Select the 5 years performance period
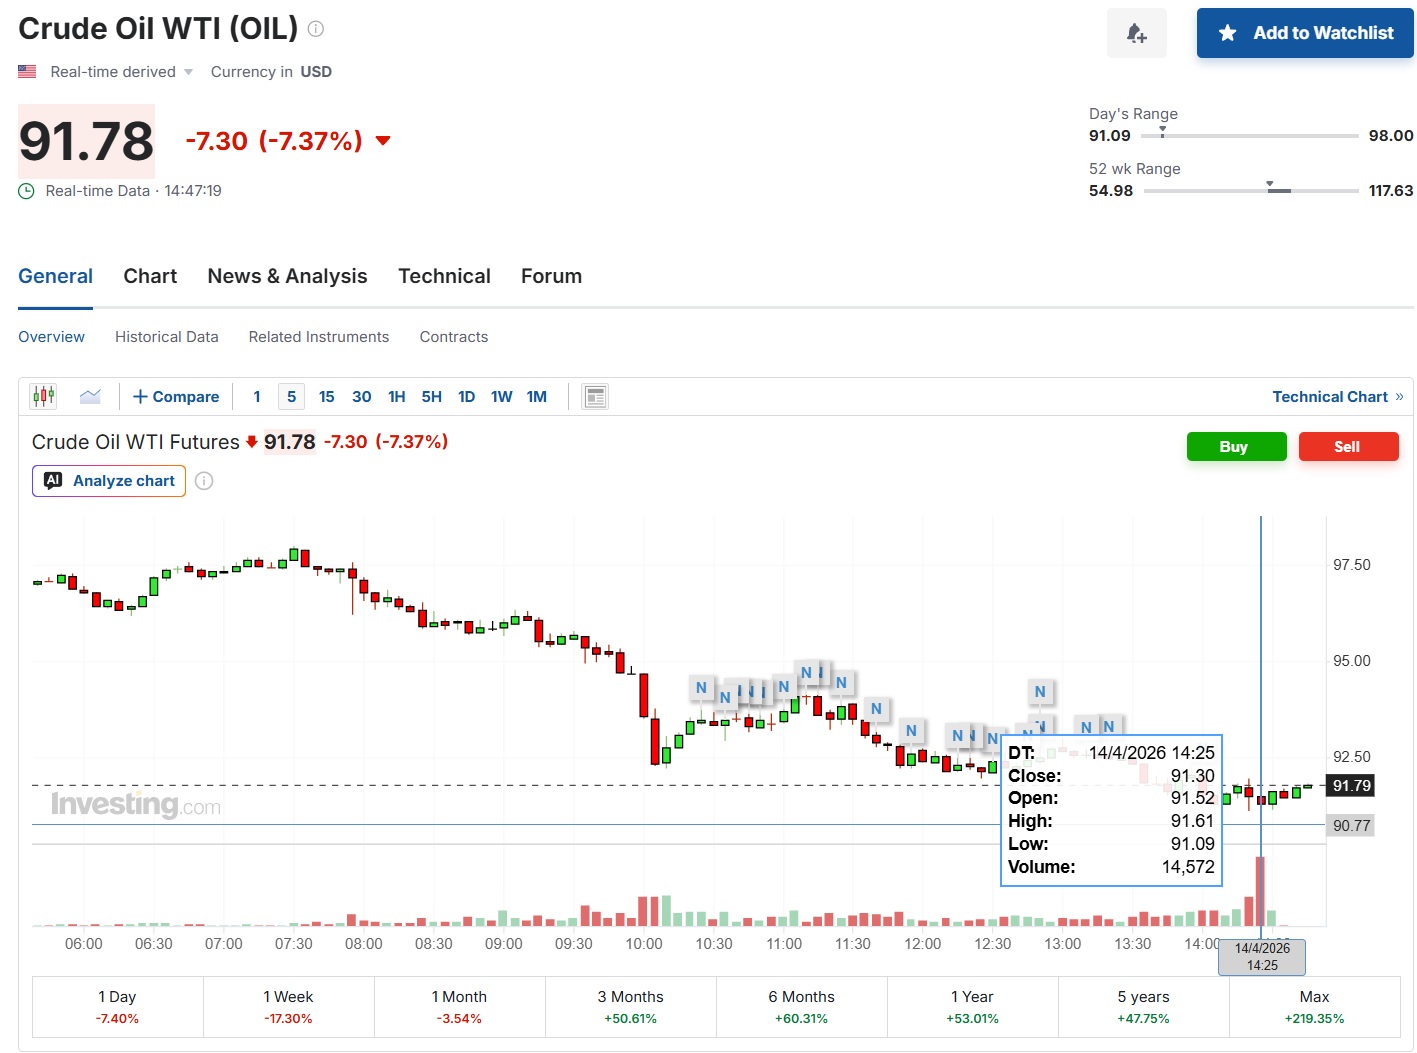The height and width of the screenshot is (1053, 1417). point(1144,1007)
